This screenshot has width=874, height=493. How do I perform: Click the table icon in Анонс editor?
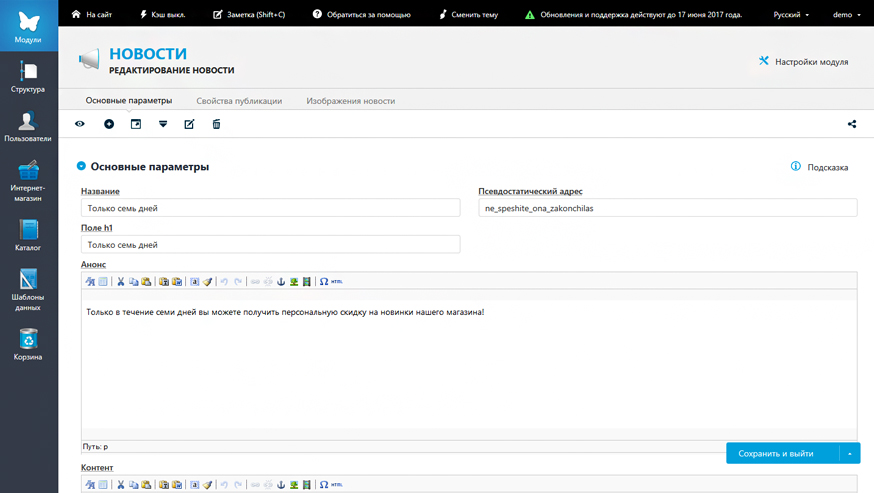point(103,282)
